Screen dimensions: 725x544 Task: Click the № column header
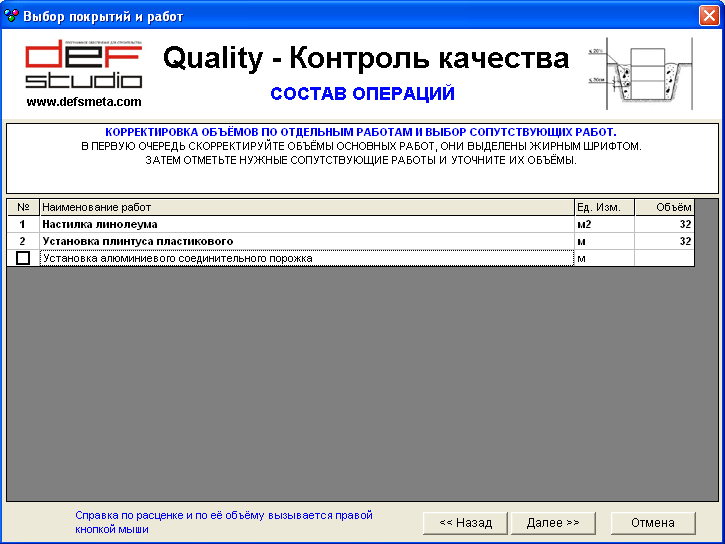click(23, 207)
